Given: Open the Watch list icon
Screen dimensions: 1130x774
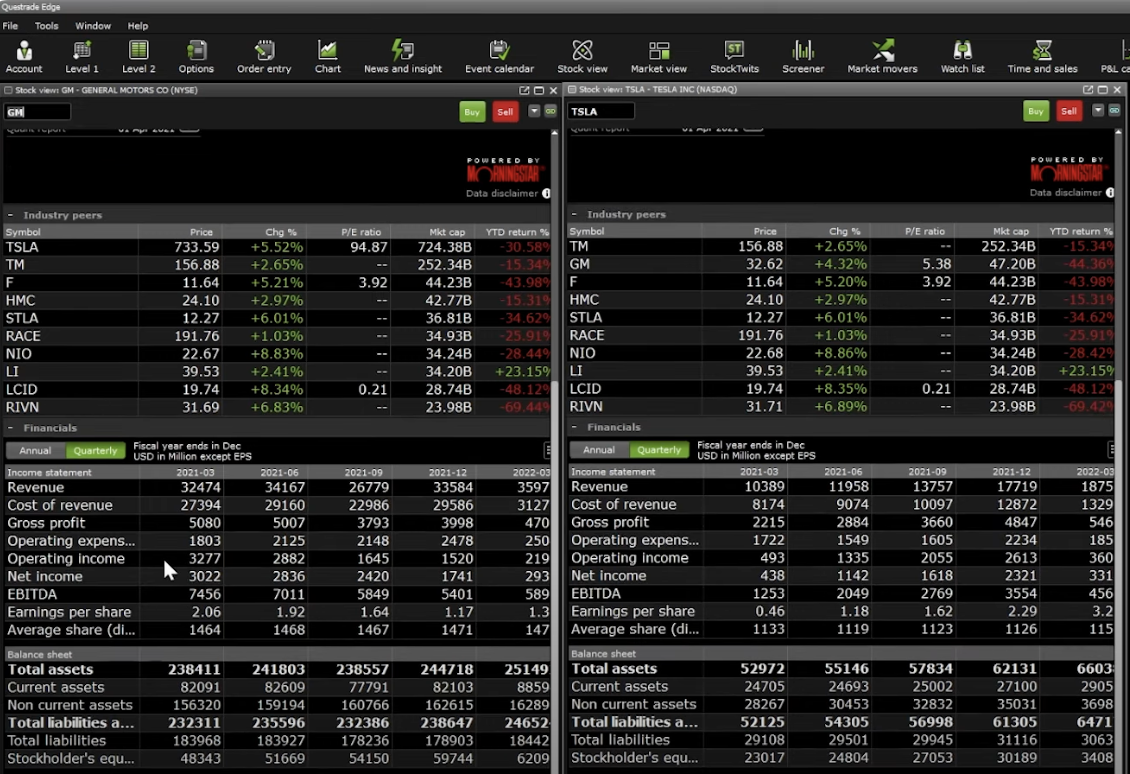Looking at the screenshot, I should [x=962, y=57].
